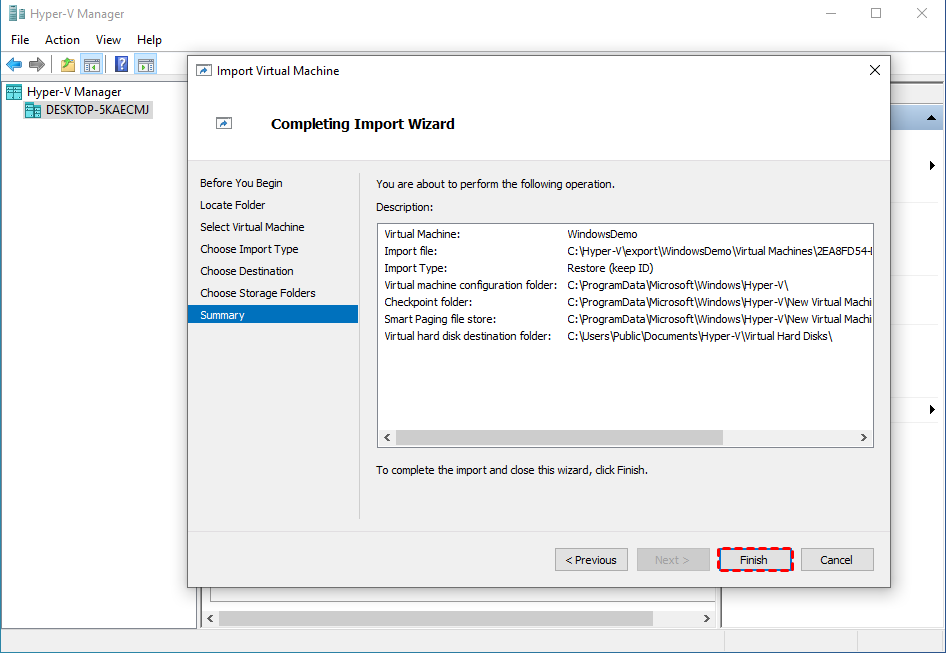Maximize the Hyper-V Manager window
The image size is (946, 653).
pyautogui.click(x=876, y=13)
